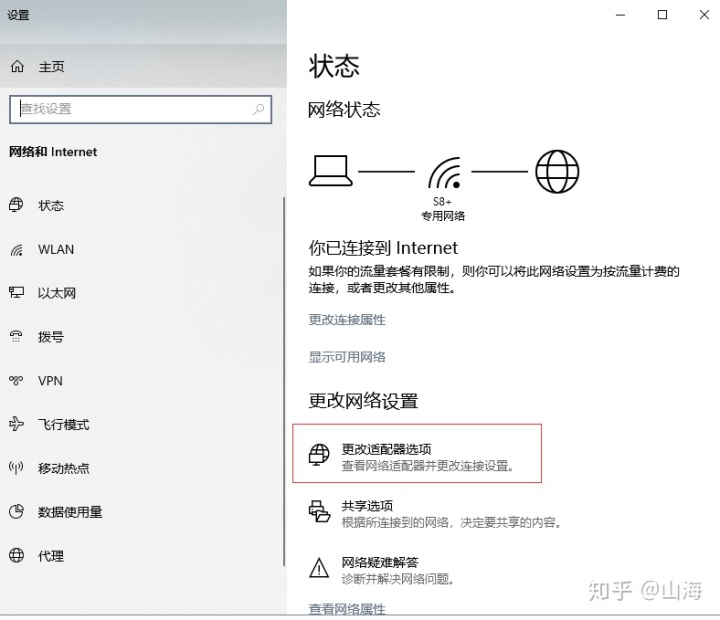720x620 pixels.
Task: Open 更改适配器选项
Action: (x=417, y=453)
